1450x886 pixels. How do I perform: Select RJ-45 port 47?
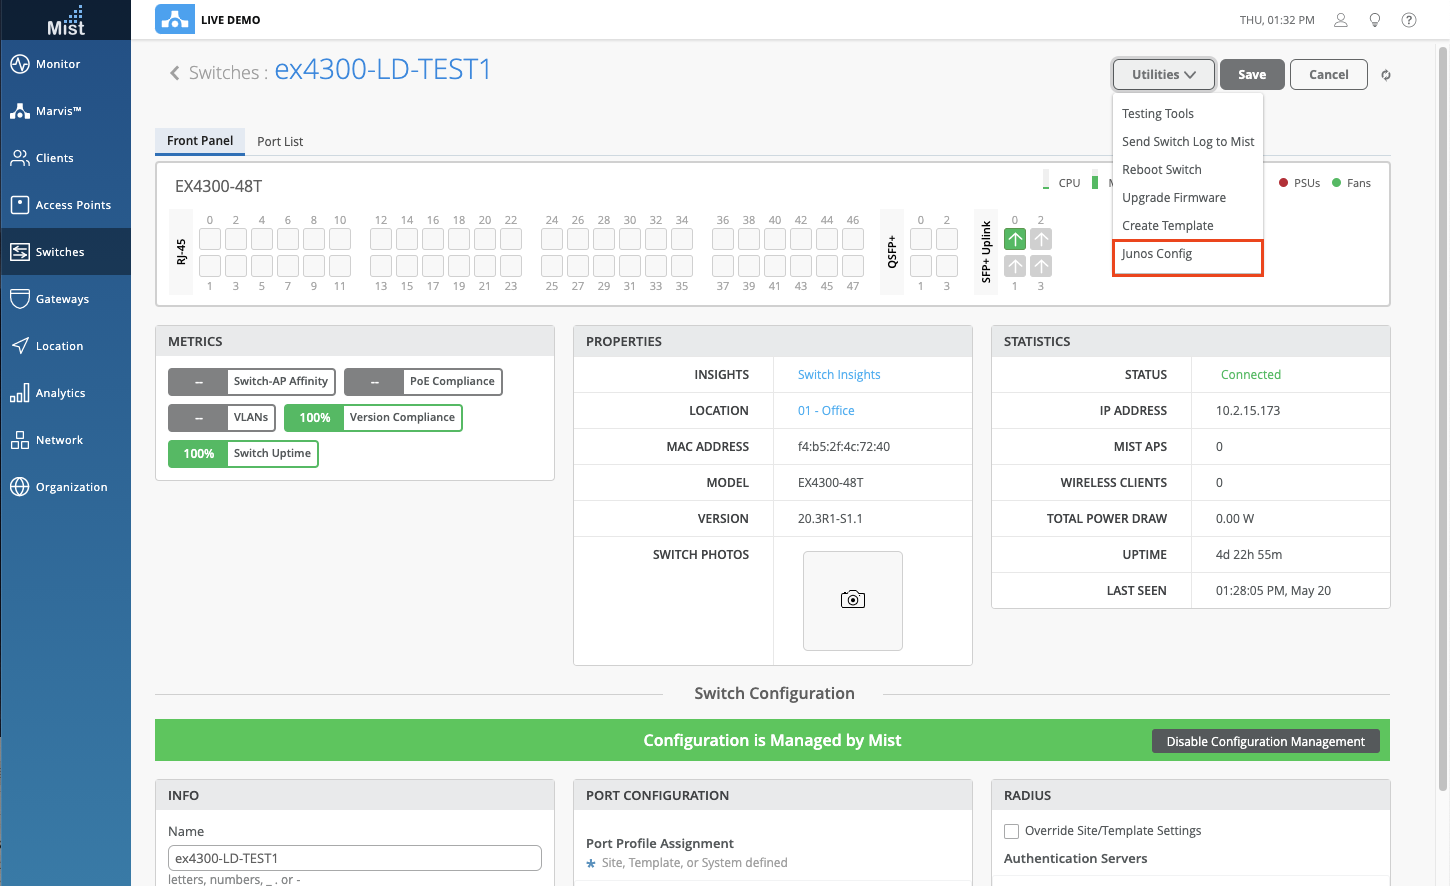point(853,266)
